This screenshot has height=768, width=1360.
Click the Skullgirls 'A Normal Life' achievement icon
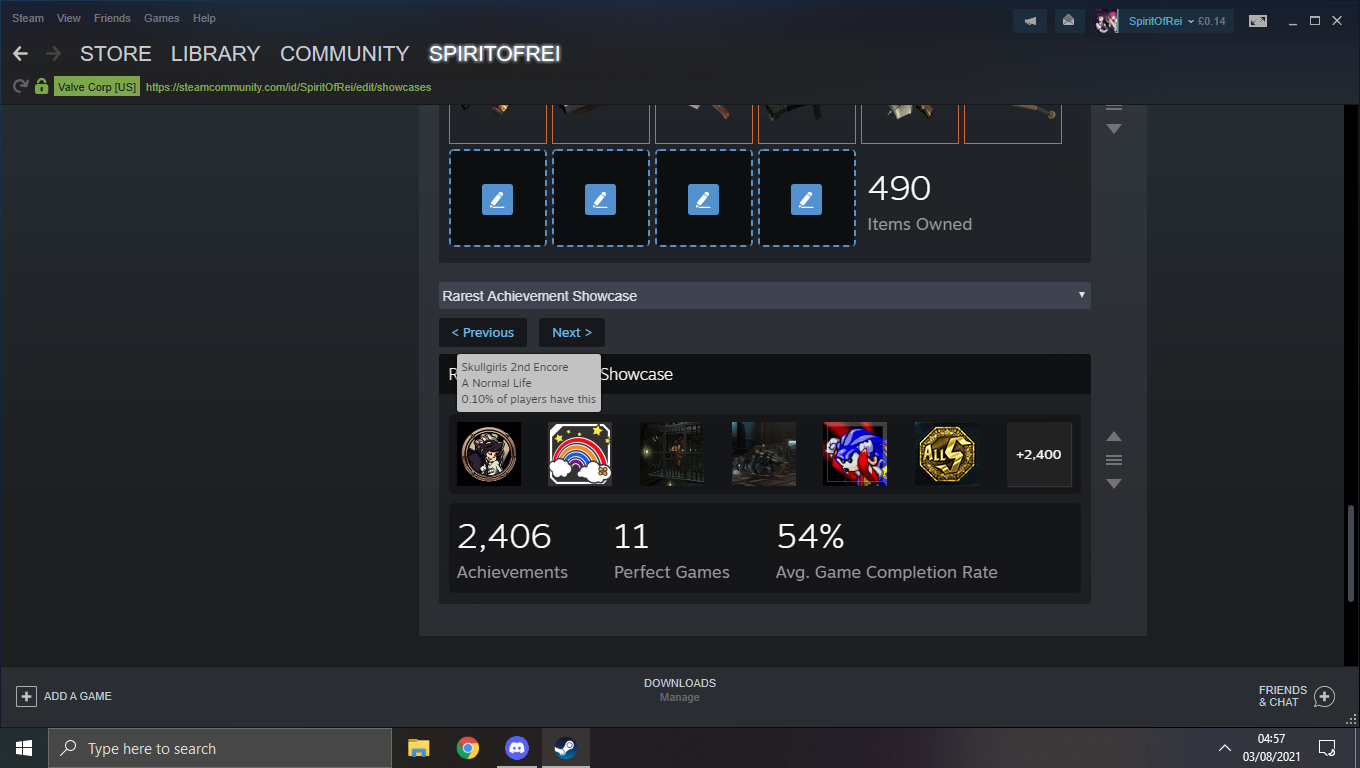pos(488,453)
